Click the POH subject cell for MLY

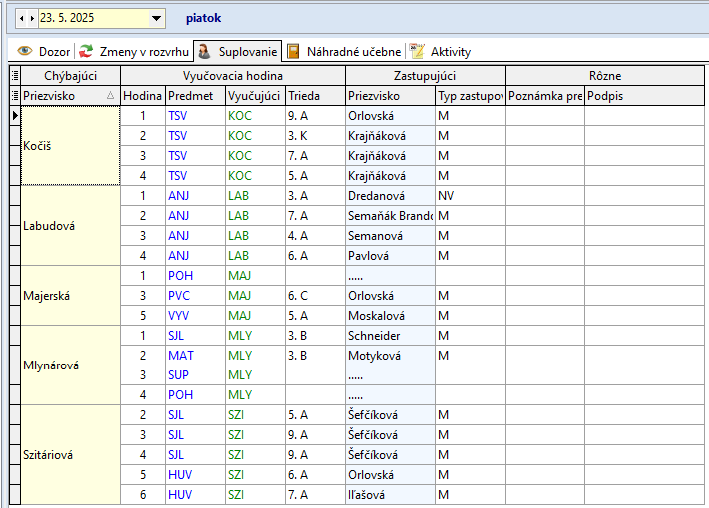pyautogui.click(x=195, y=394)
